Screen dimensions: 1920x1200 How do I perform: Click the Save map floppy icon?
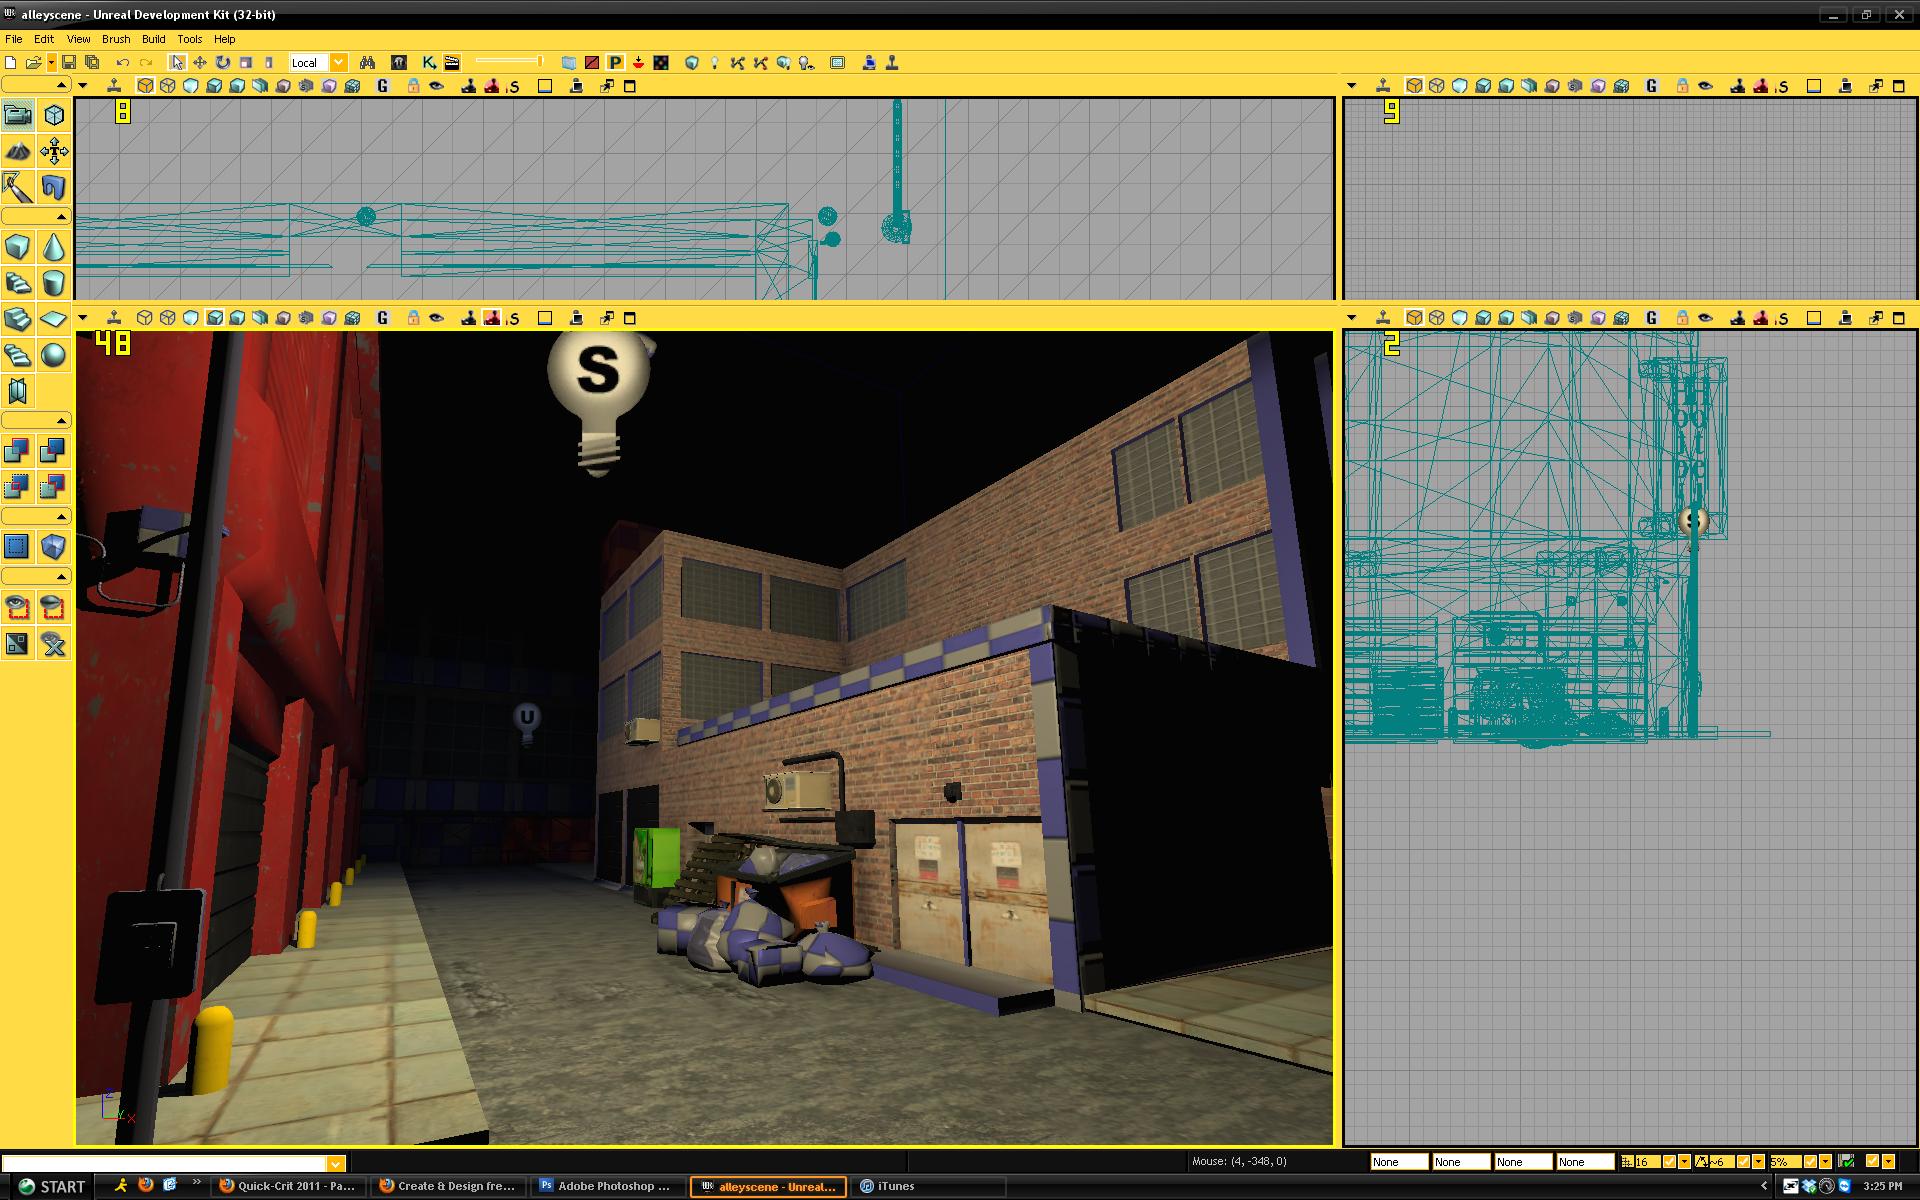pos(69,62)
